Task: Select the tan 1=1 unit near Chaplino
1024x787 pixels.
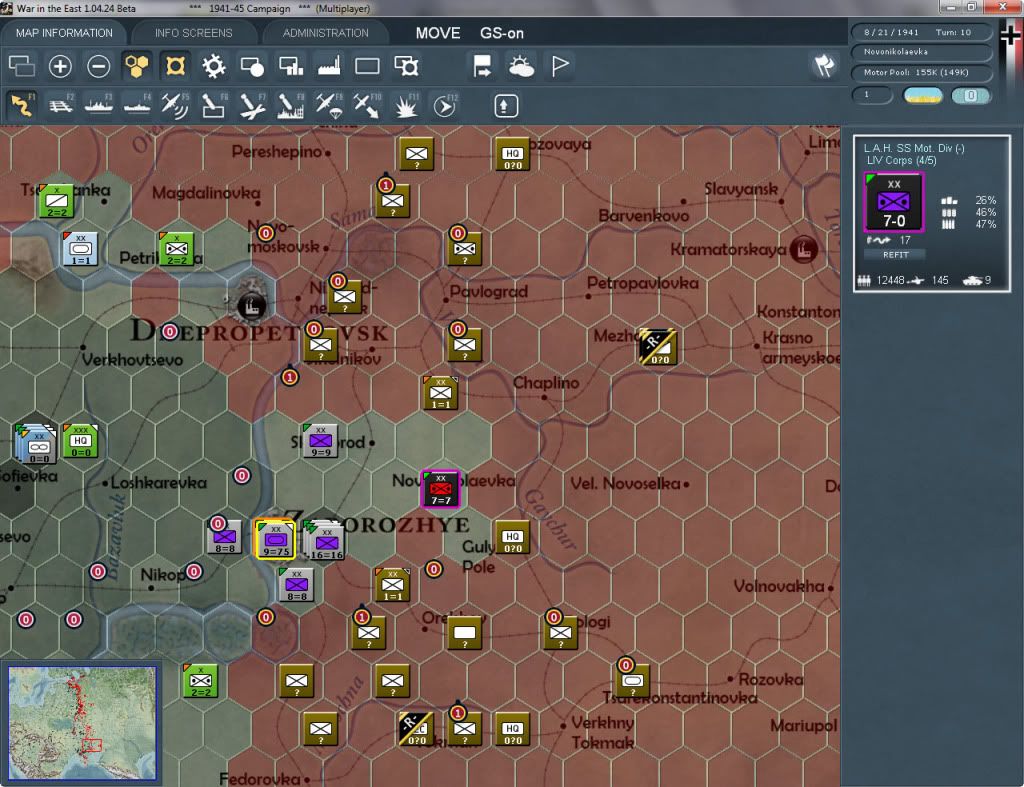Action: [x=440, y=393]
